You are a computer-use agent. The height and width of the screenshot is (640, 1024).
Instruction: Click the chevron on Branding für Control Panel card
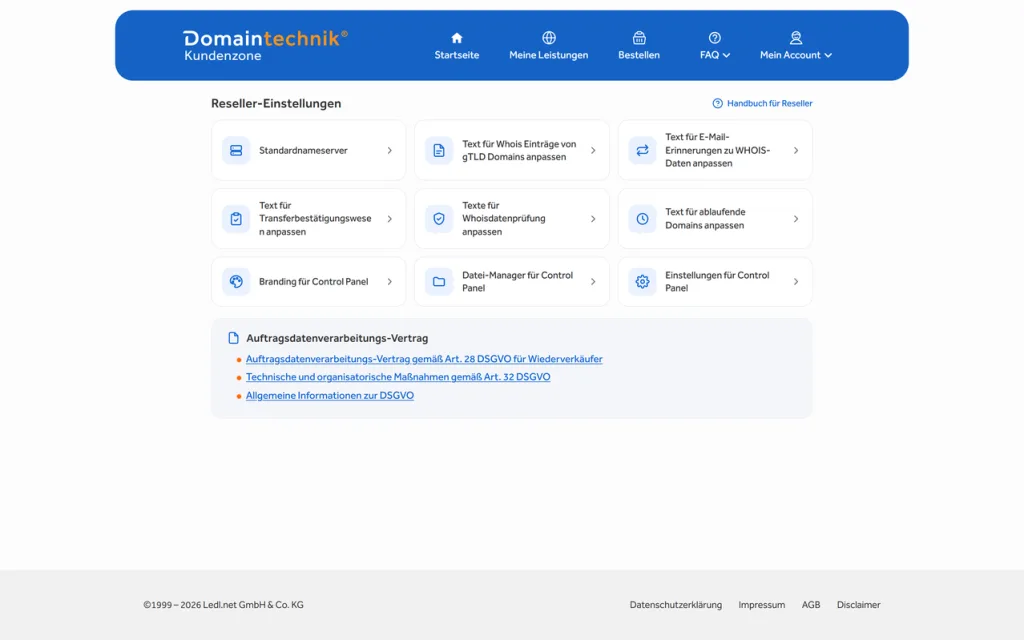click(x=390, y=281)
